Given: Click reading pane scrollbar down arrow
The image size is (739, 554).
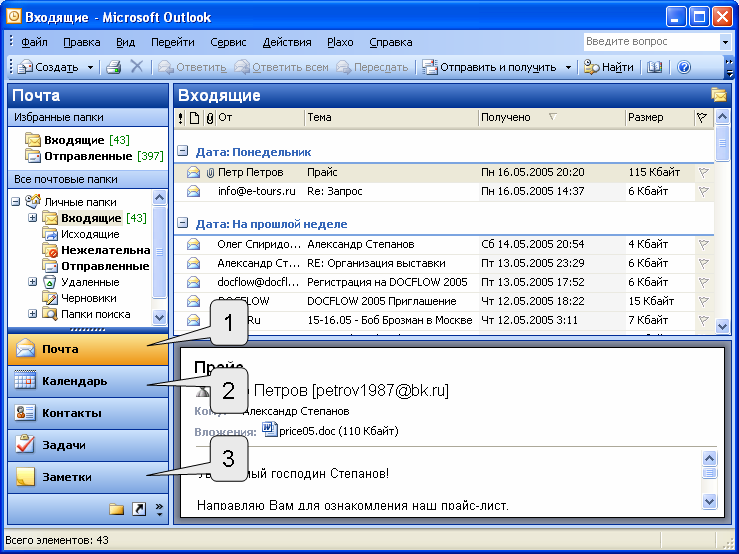Looking at the screenshot, I should click(709, 501).
